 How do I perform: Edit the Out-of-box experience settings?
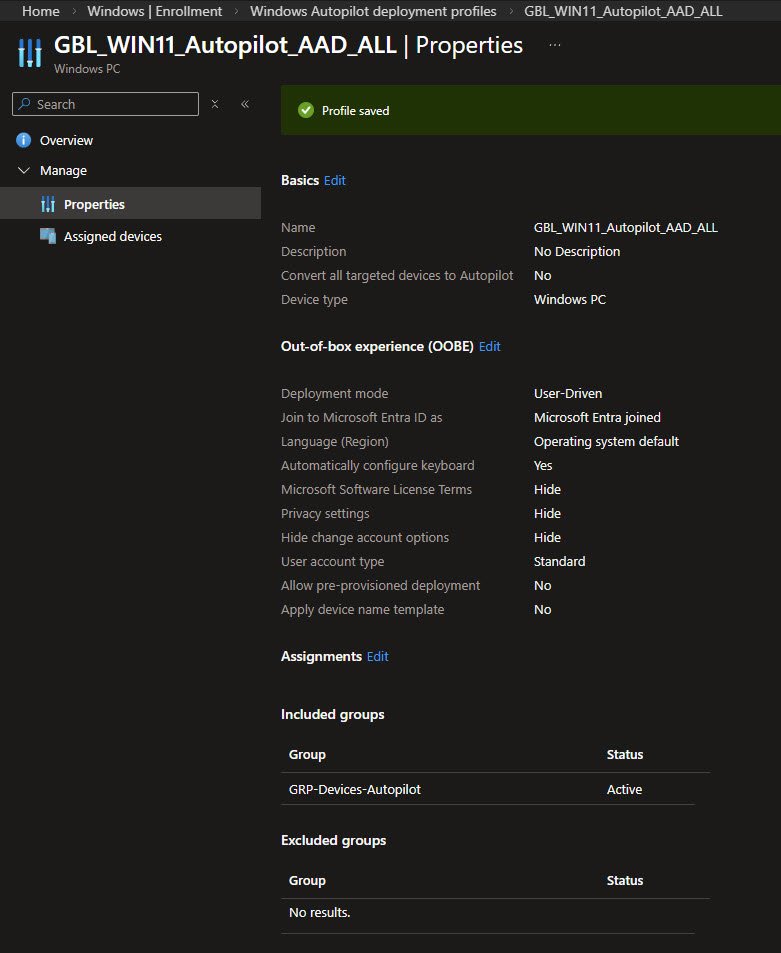pos(489,346)
